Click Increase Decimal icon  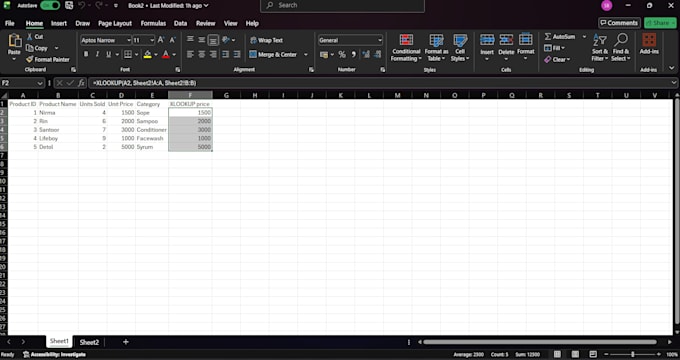point(366,55)
